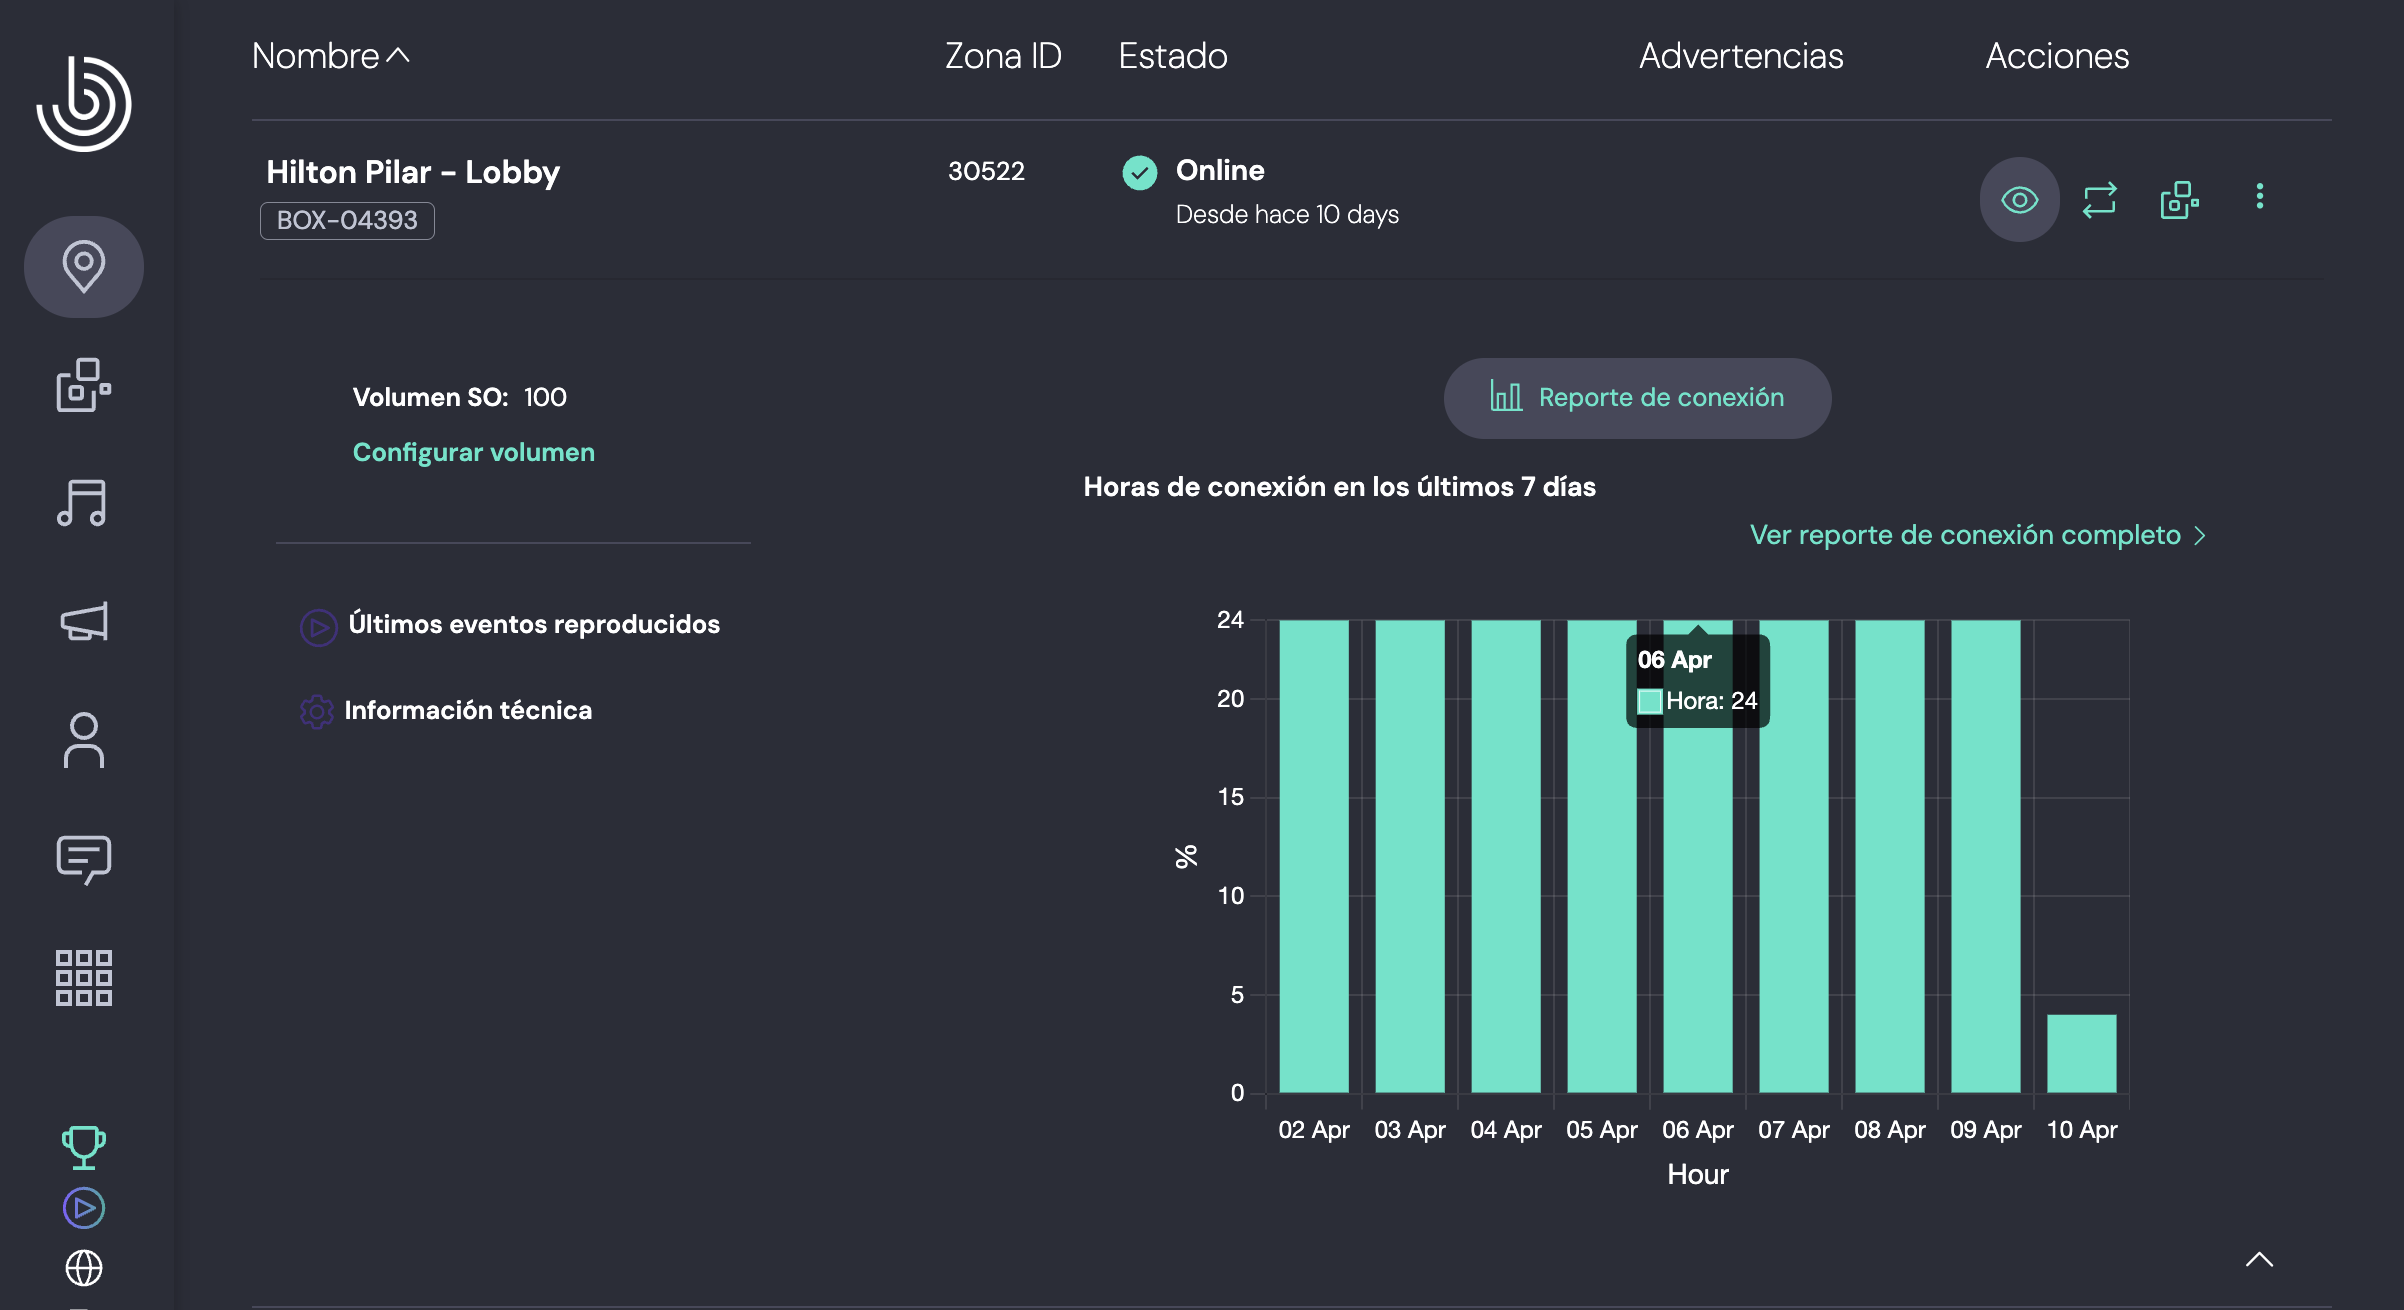Click the 10 Apr chart bar

click(2081, 1053)
